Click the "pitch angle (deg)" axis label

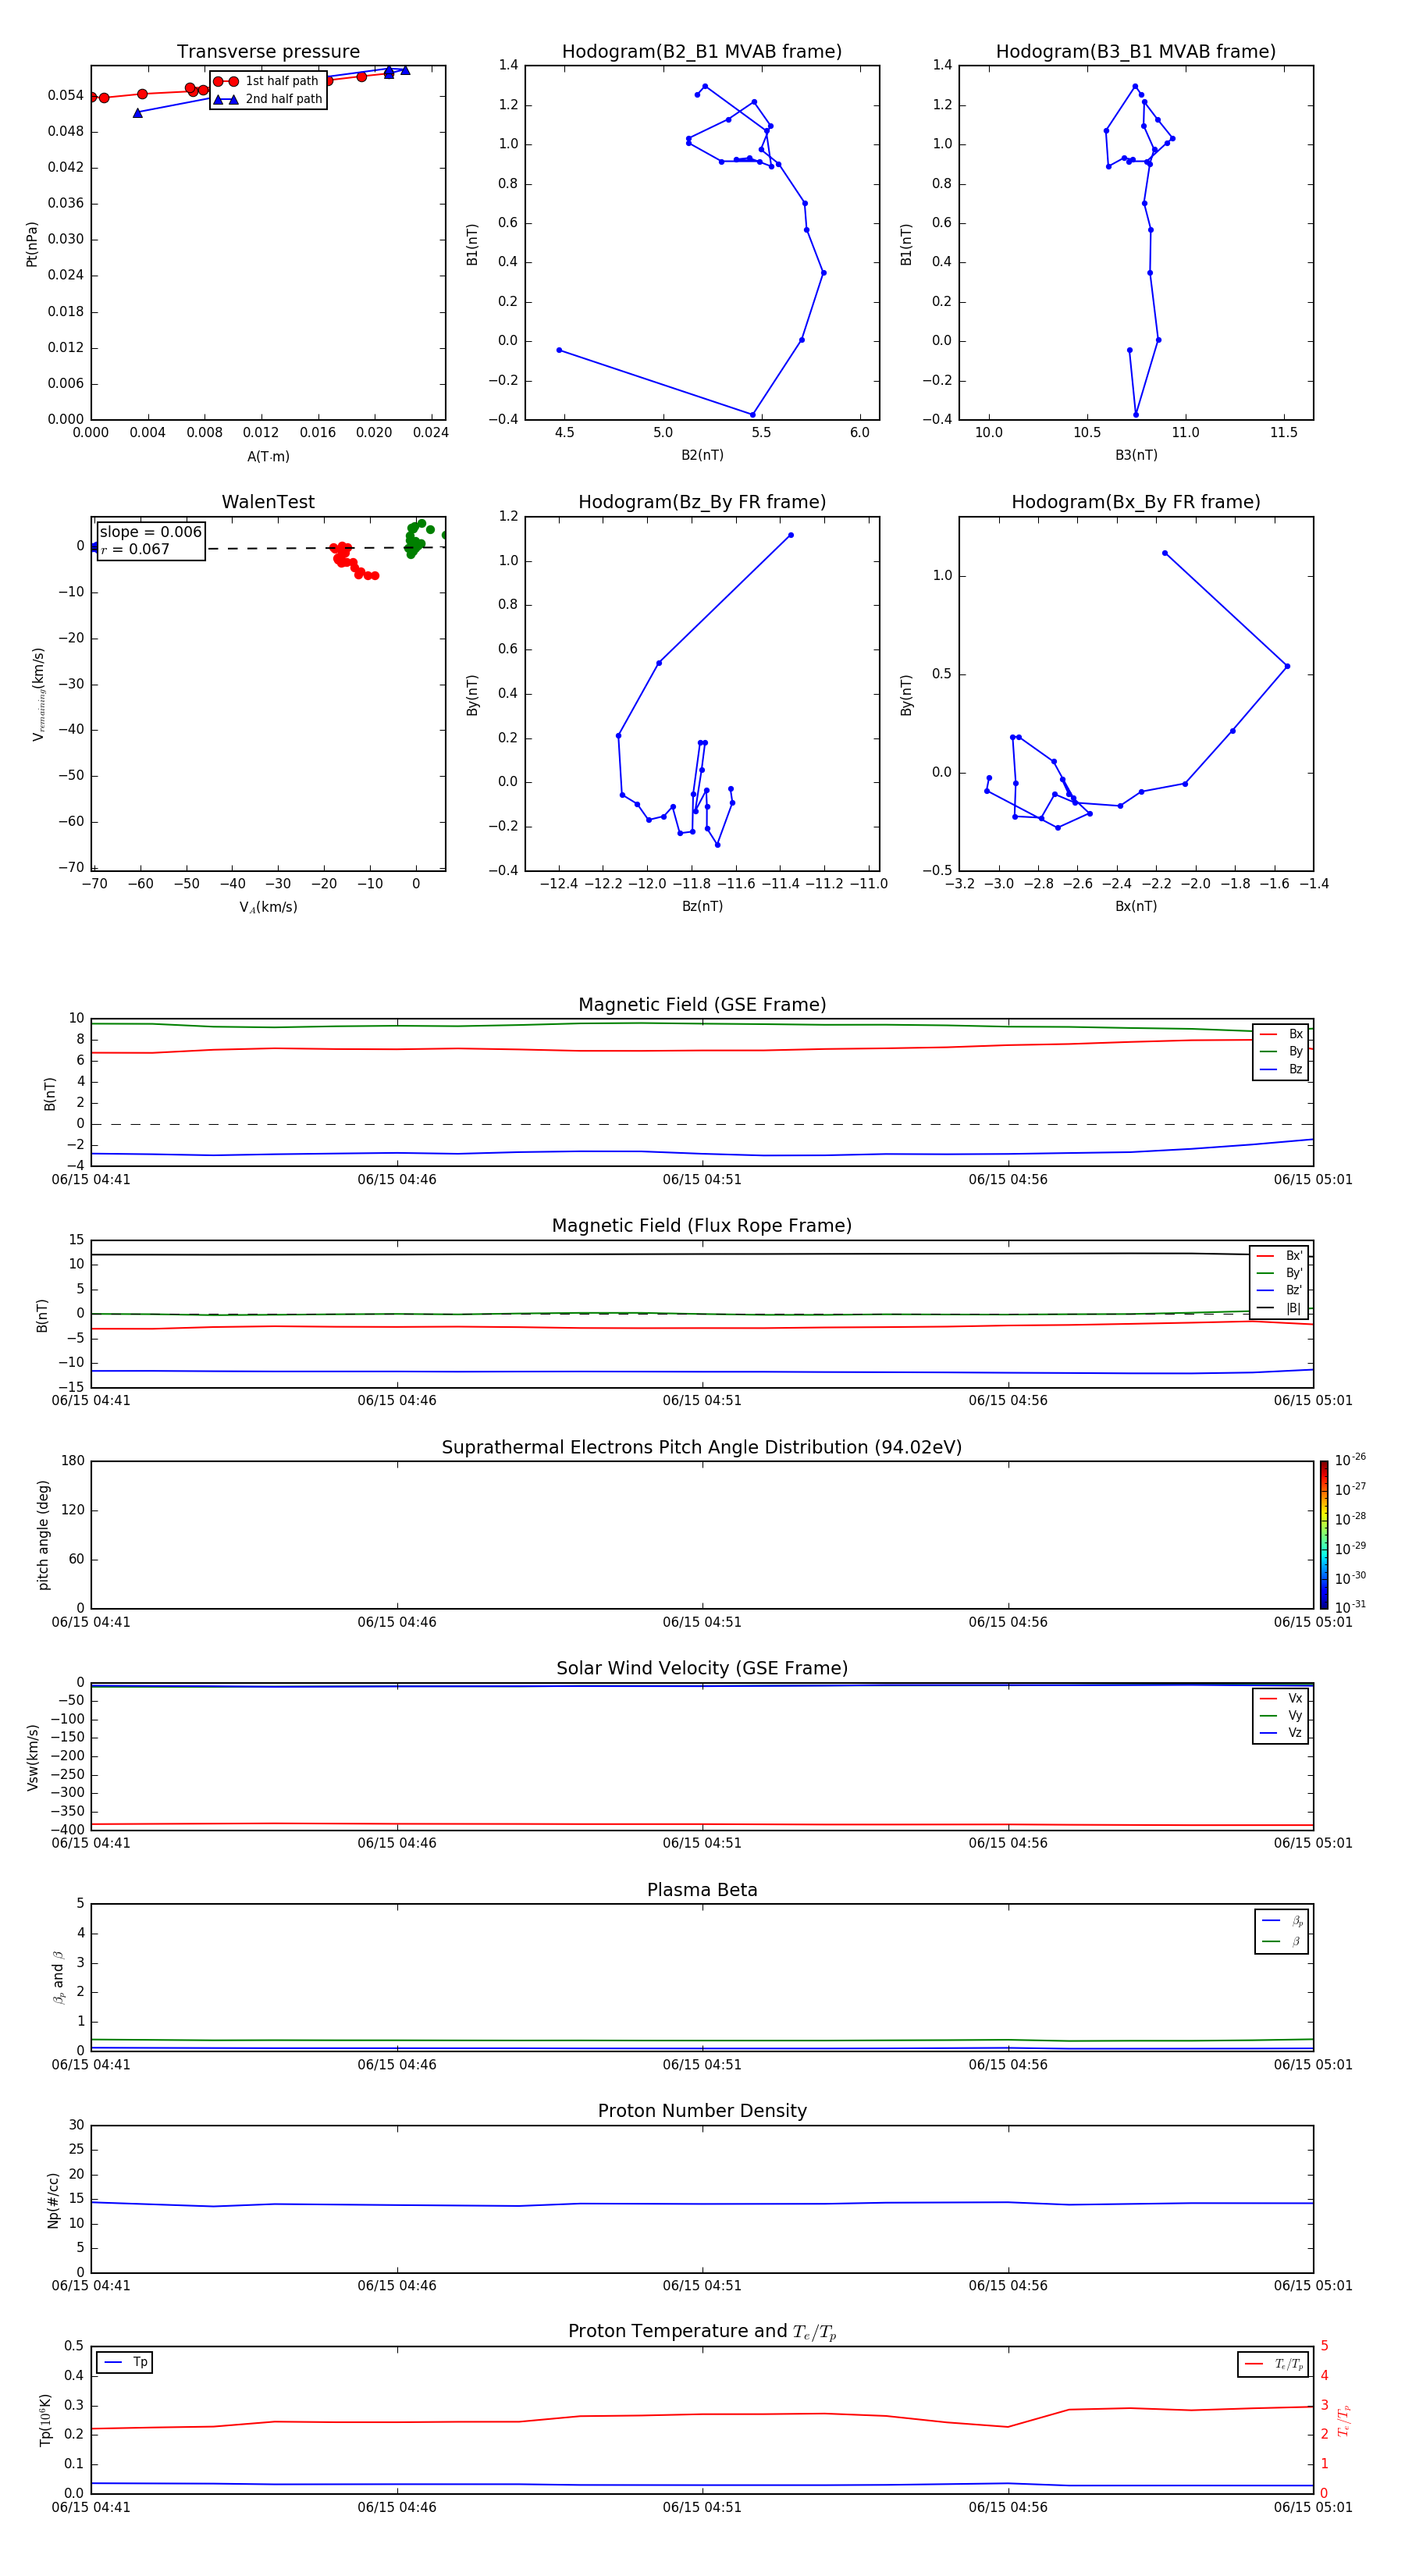click(x=44, y=1535)
